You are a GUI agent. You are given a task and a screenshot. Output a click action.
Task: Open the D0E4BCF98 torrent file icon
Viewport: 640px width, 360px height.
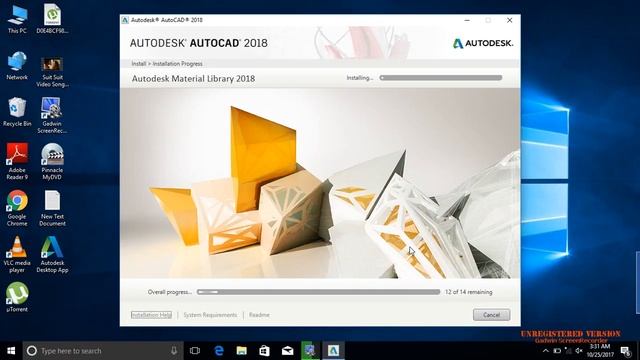click(52, 19)
